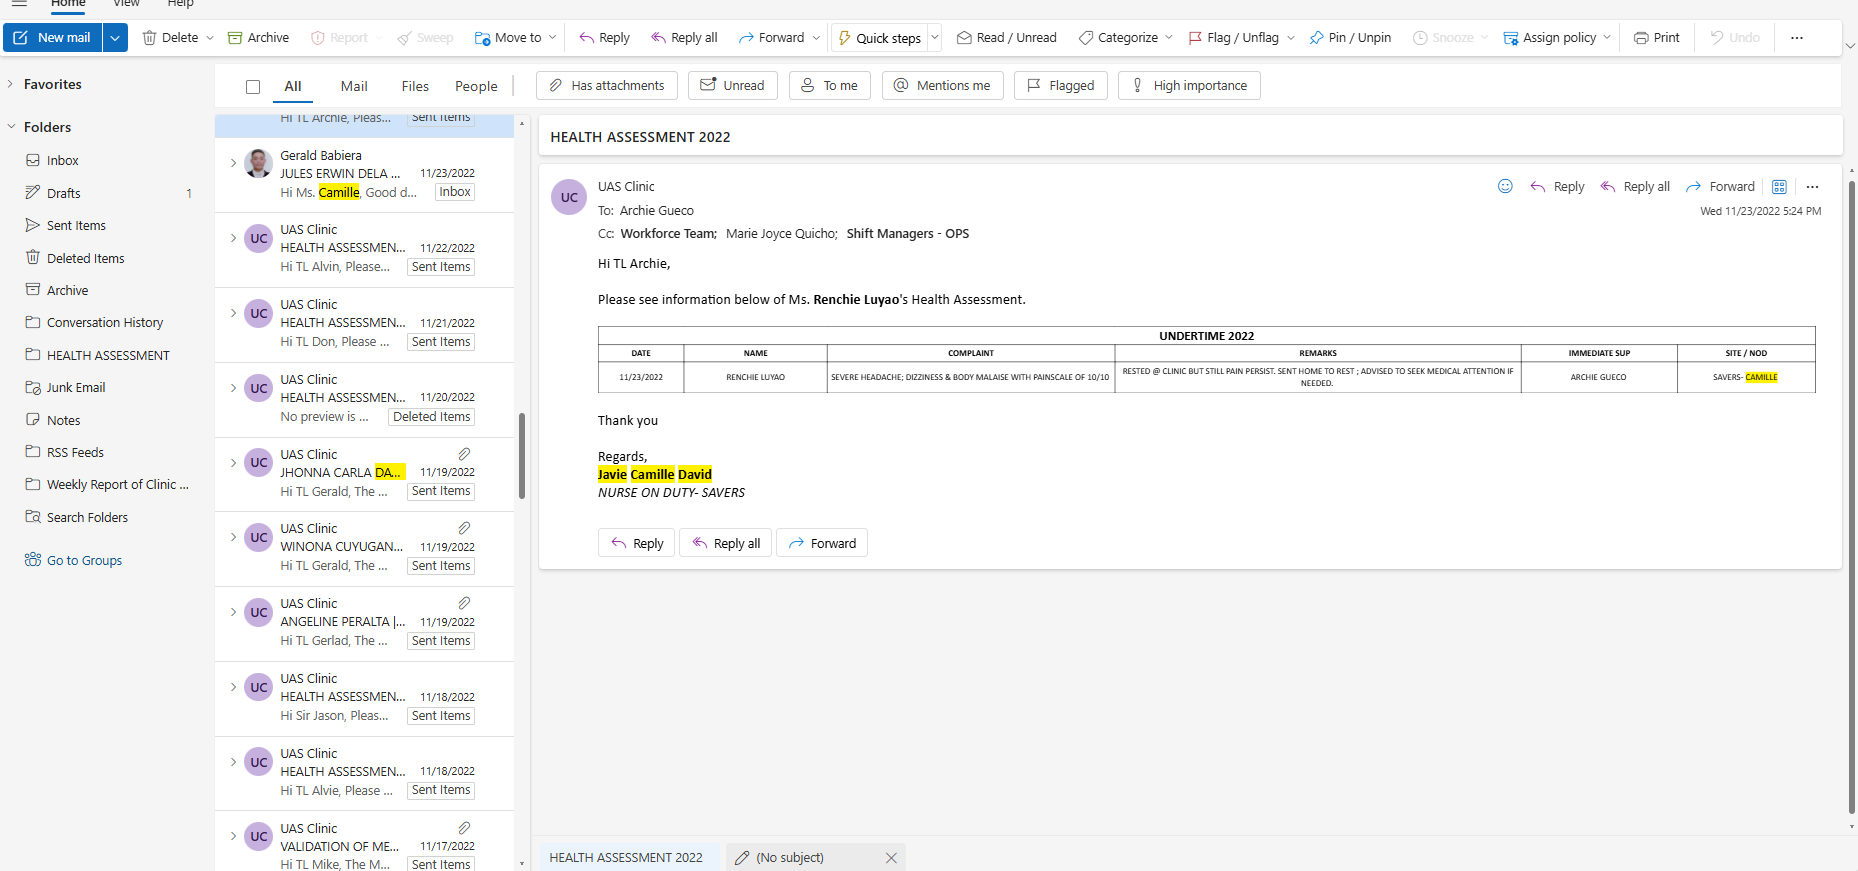
Task: Click the emoji reaction smiley icon
Action: click(x=1505, y=186)
